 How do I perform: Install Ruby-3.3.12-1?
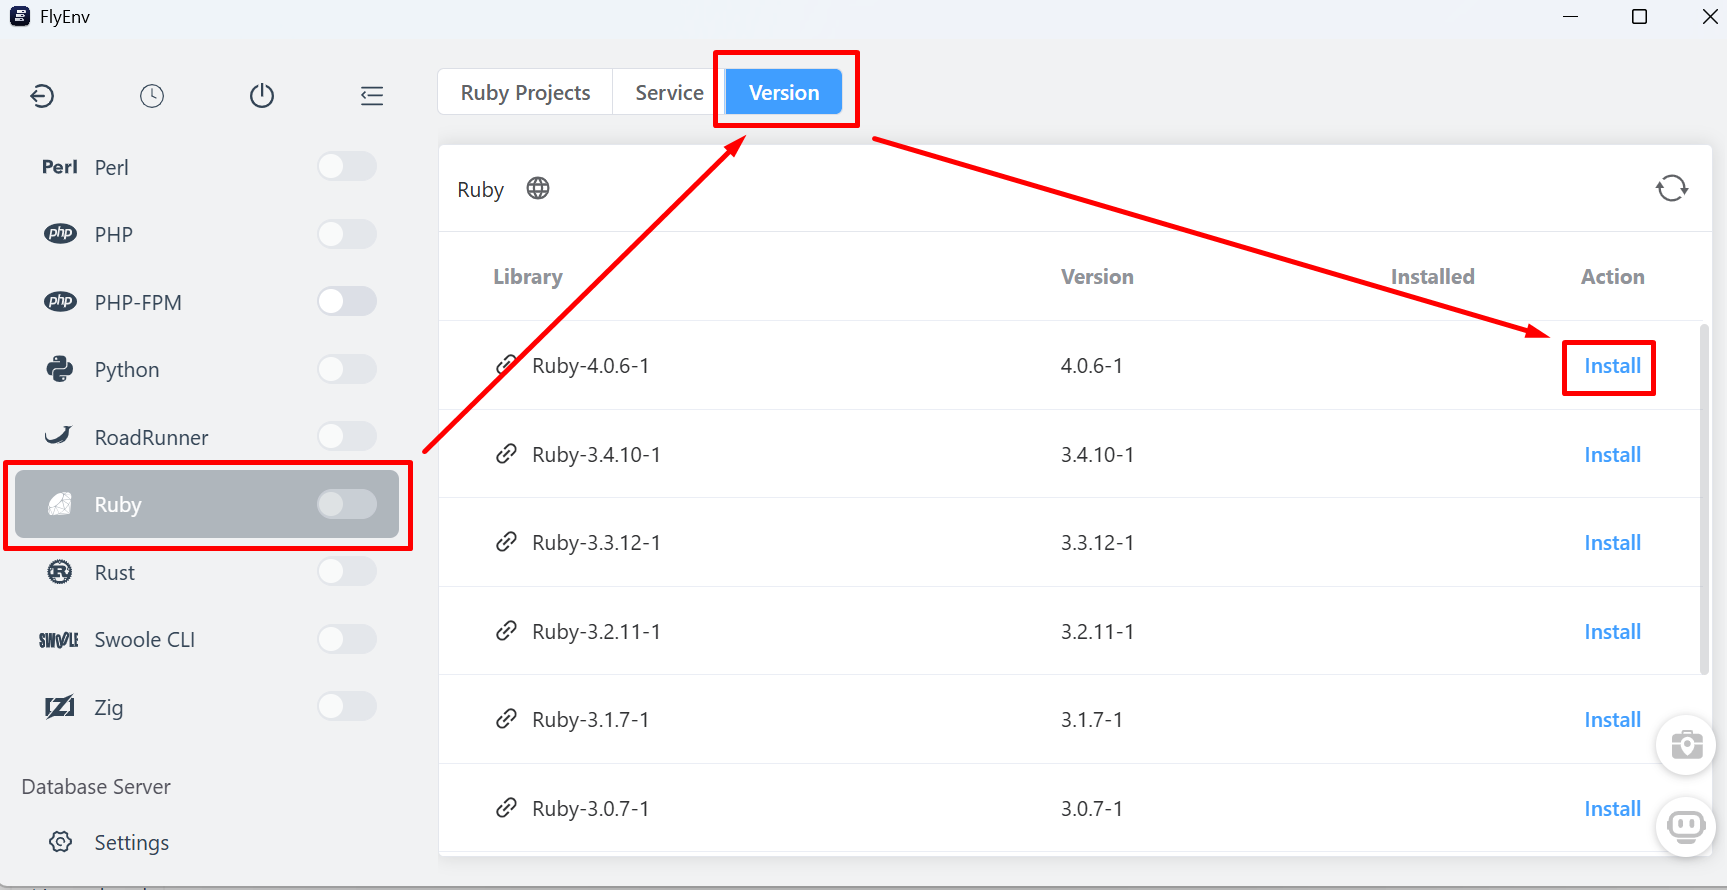pyautogui.click(x=1612, y=543)
